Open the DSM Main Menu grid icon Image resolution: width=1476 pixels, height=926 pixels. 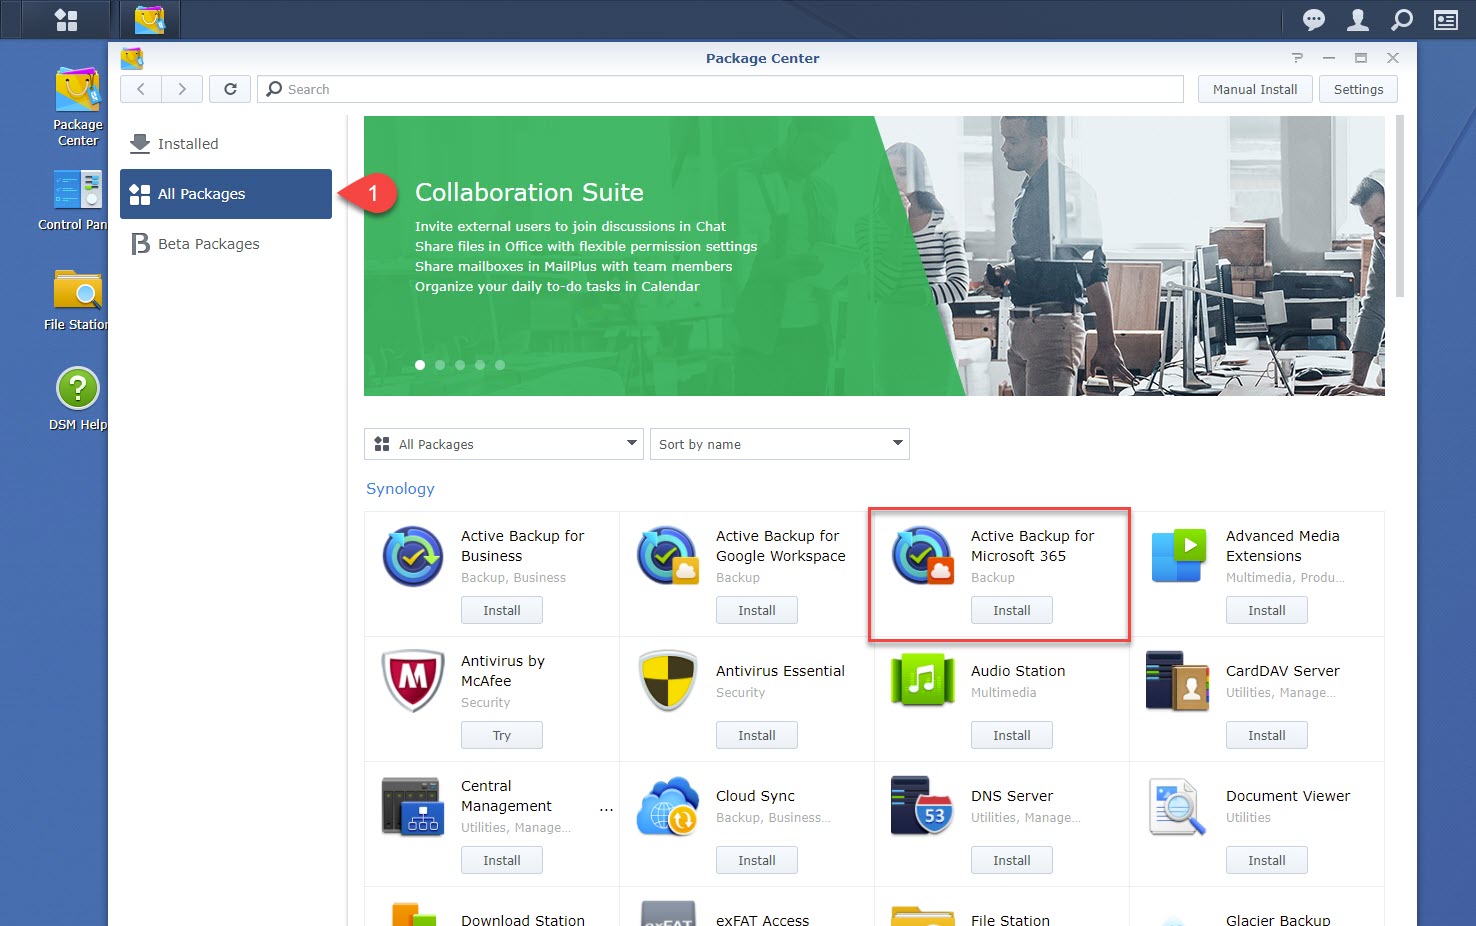click(x=66, y=20)
